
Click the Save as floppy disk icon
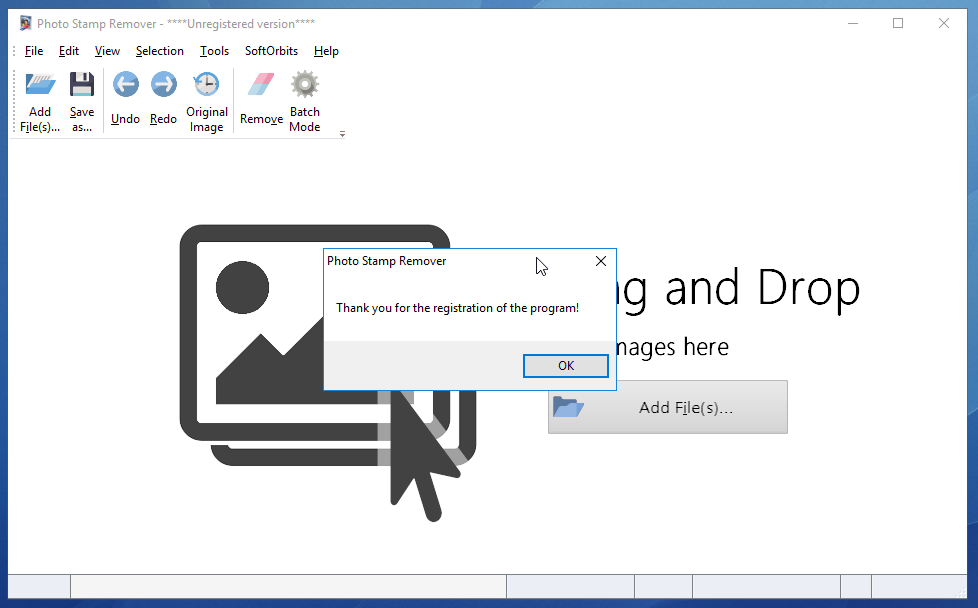82,84
